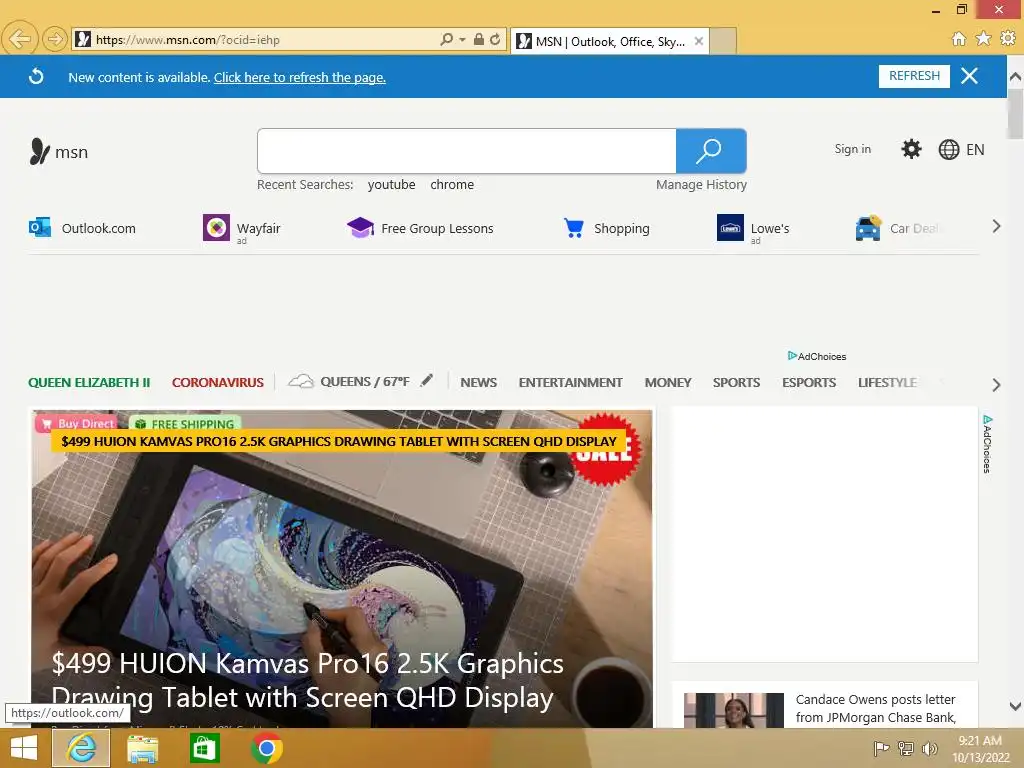
Task: Click the address bar search magnifier icon
Action: coord(446,39)
